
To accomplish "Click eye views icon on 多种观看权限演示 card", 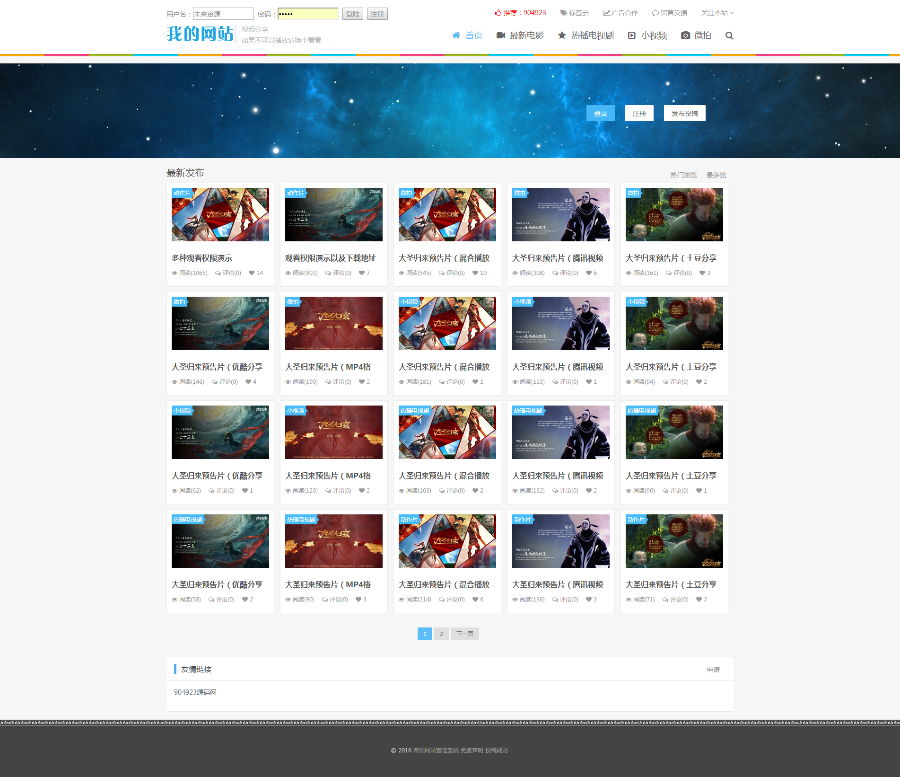I will [174, 273].
